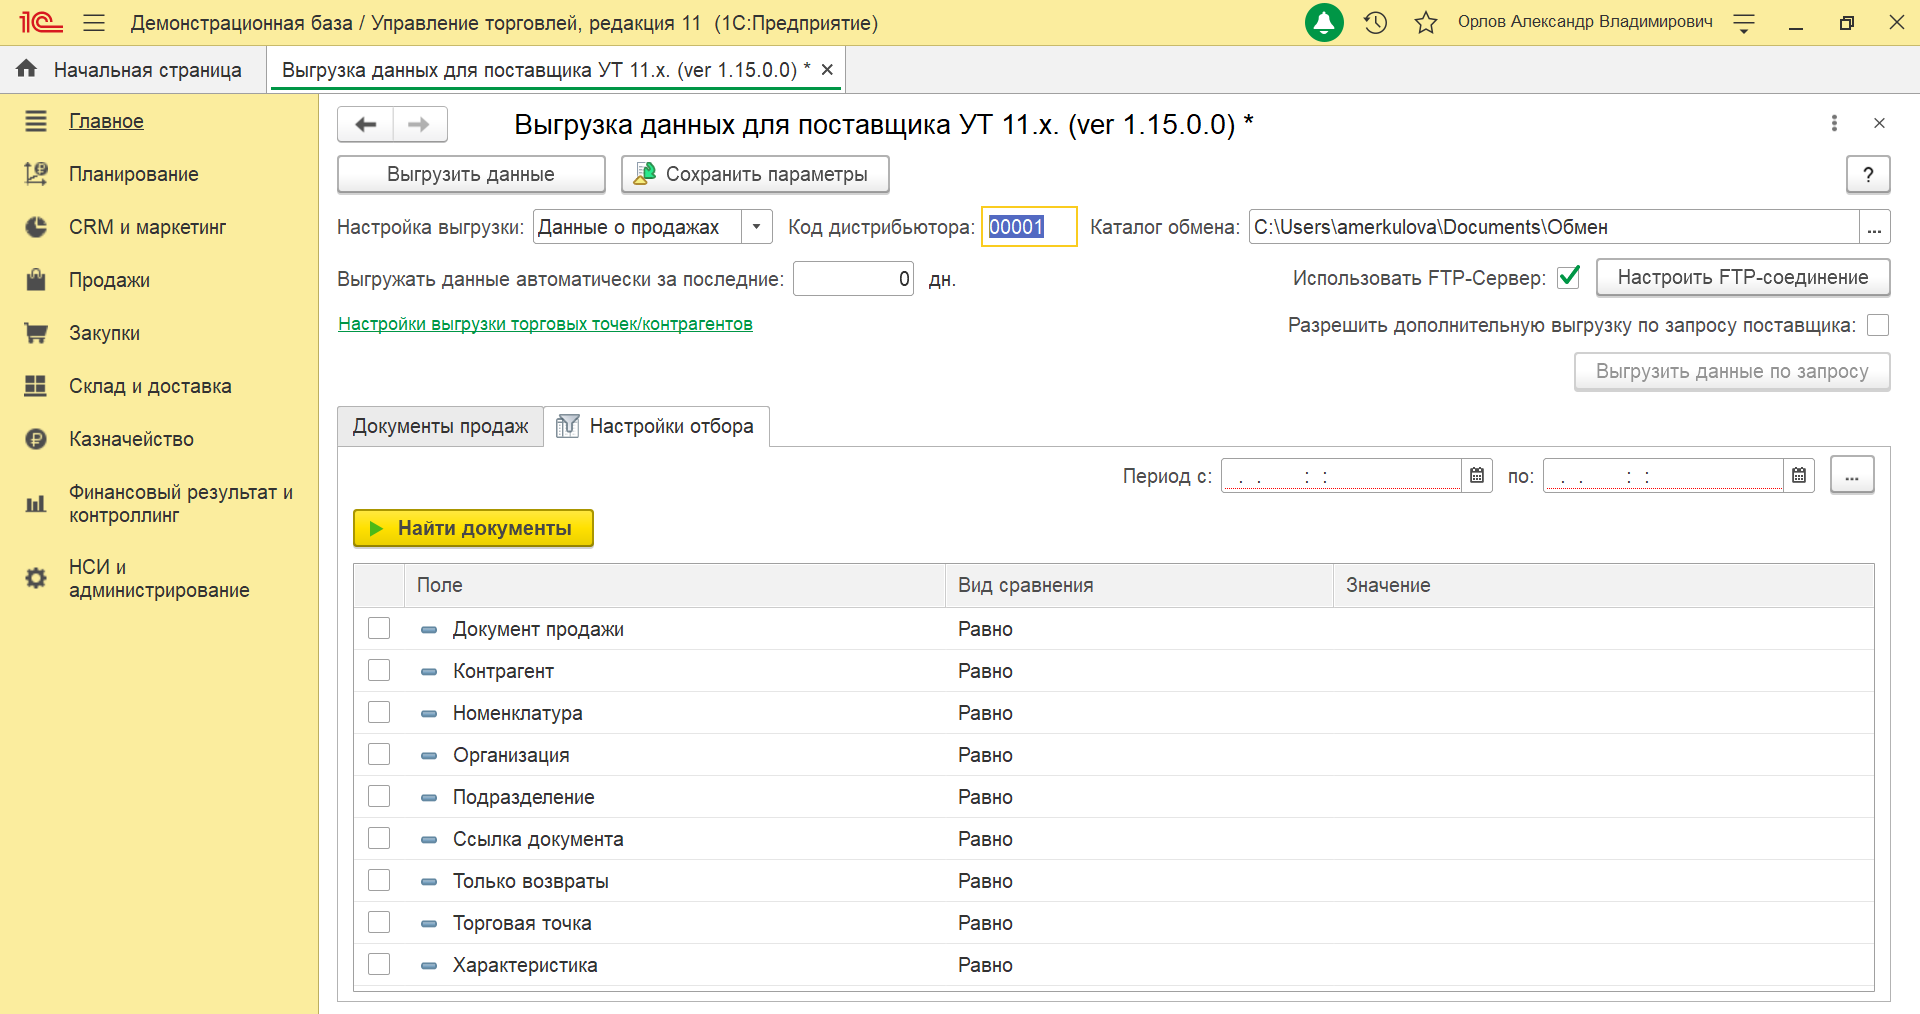Open Настройки выгрузки торговых точек/контрагентов link

tap(545, 324)
